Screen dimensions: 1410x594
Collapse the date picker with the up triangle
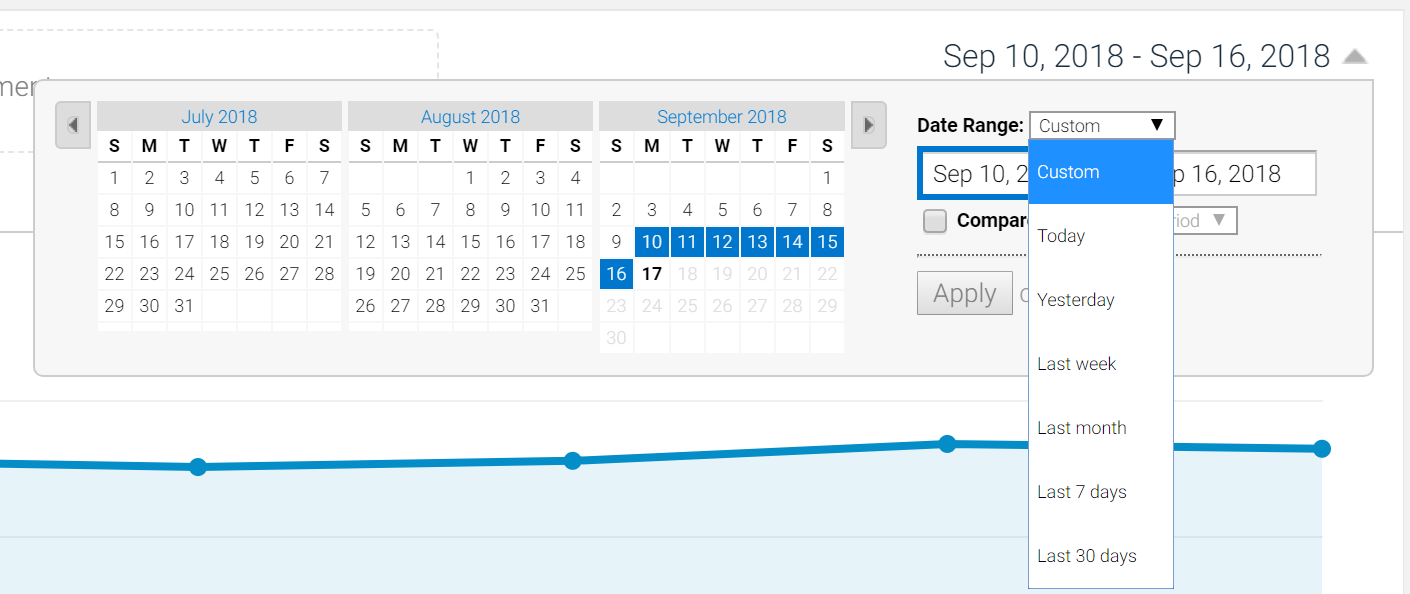[1355, 57]
